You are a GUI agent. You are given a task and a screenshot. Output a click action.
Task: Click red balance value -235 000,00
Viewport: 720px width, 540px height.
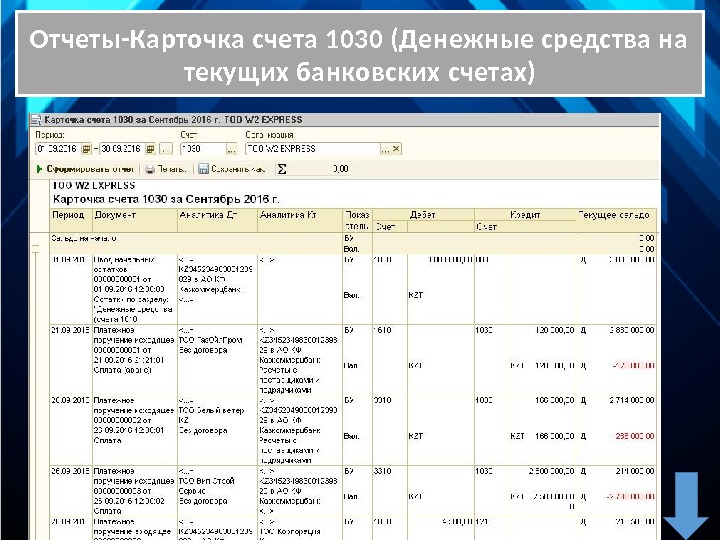(x=634, y=436)
